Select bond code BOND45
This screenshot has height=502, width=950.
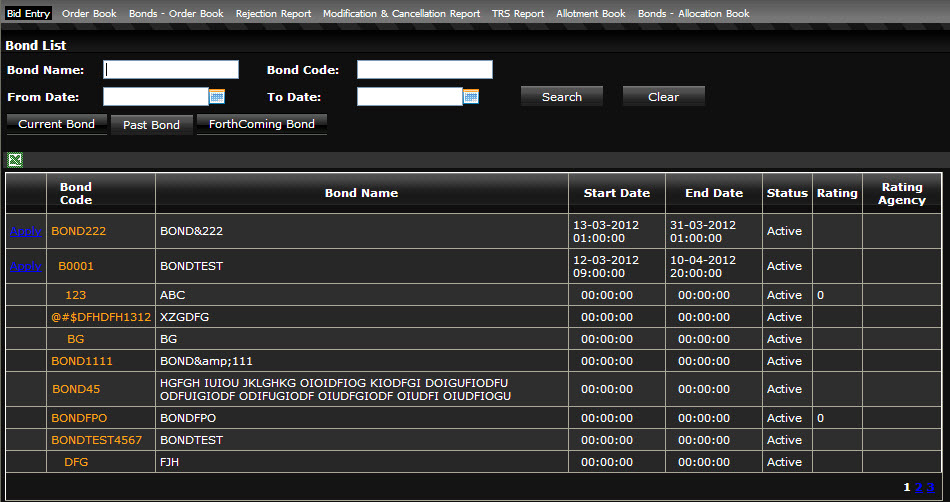tap(76, 389)
